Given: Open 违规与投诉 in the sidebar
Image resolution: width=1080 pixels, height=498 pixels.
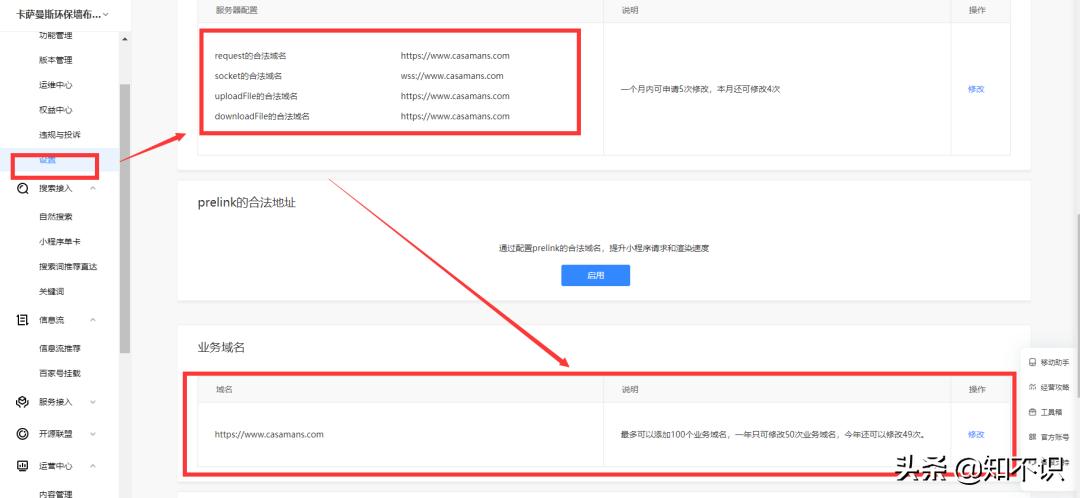Looking at the screenshot, I should point(60,134).
